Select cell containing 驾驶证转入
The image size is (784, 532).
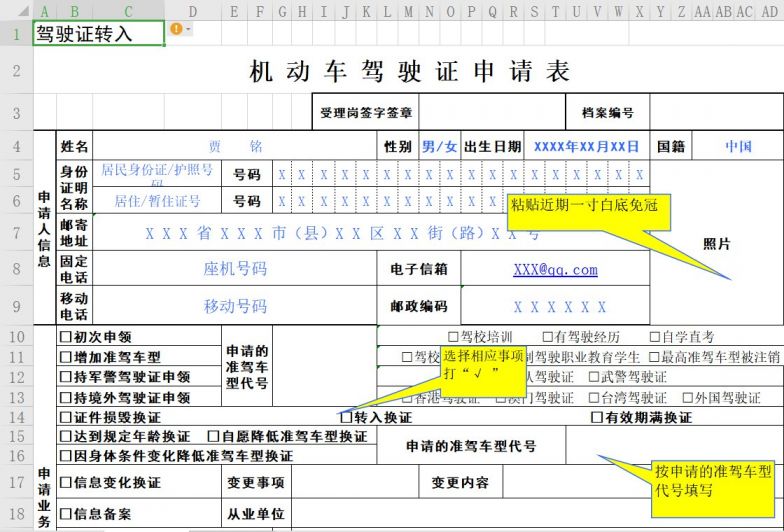pyautogui.click(x=98, y=34)
